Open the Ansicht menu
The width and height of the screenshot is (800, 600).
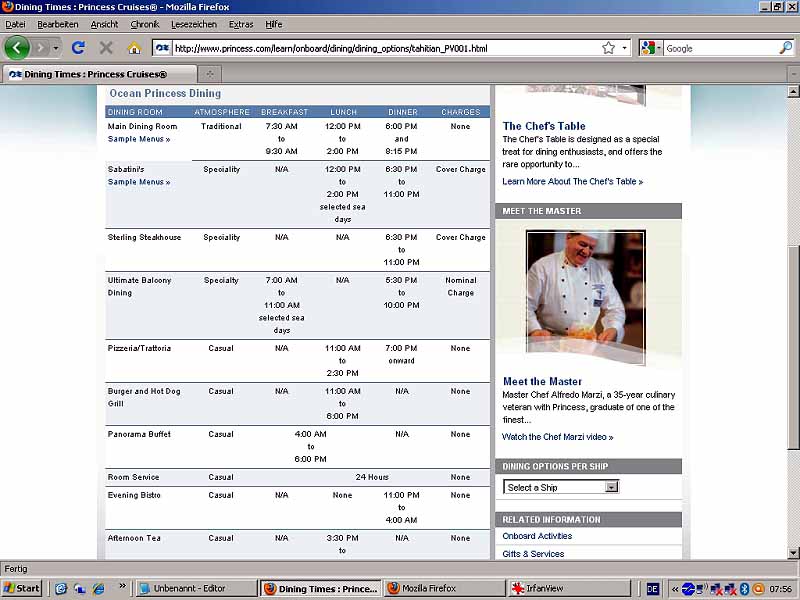pyautogui.click(x=104, y=24)
